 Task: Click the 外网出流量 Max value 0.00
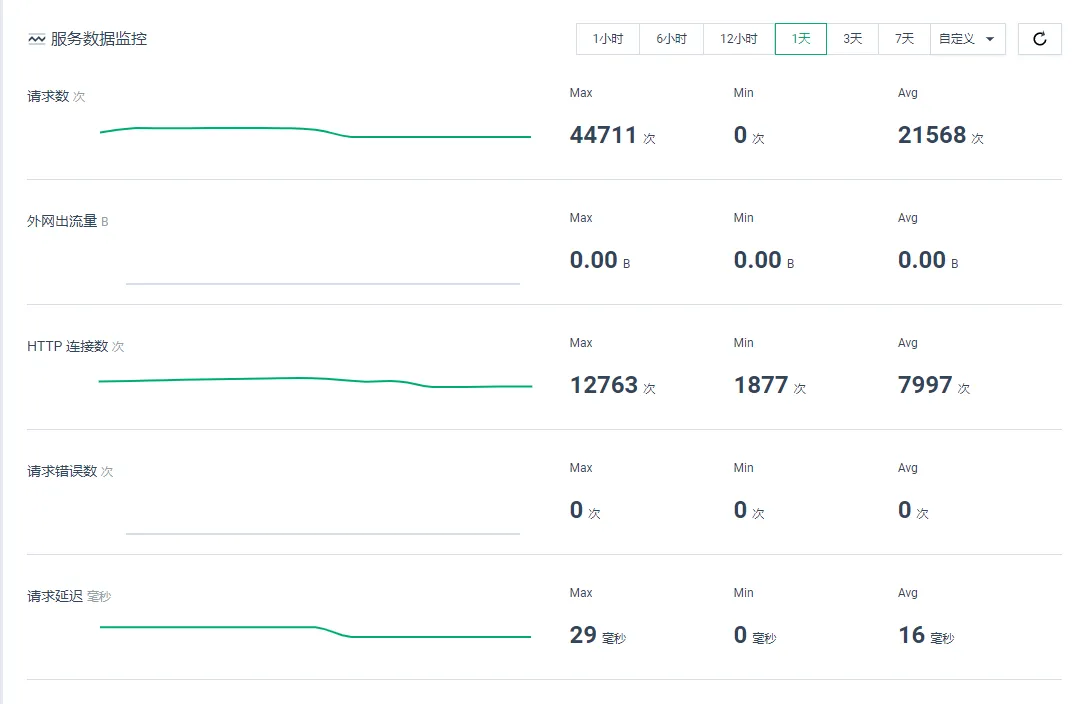[x=593, y=260]
